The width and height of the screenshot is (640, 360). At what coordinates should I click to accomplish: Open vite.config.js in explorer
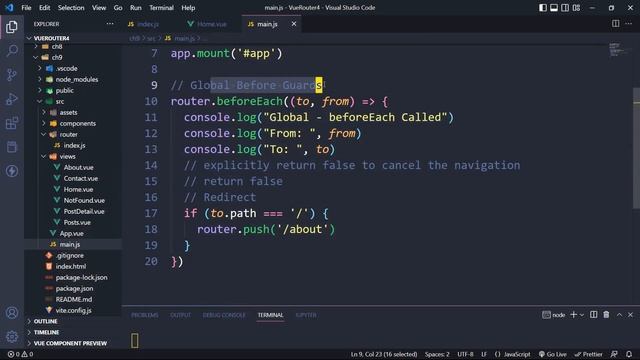click(73, 310)
